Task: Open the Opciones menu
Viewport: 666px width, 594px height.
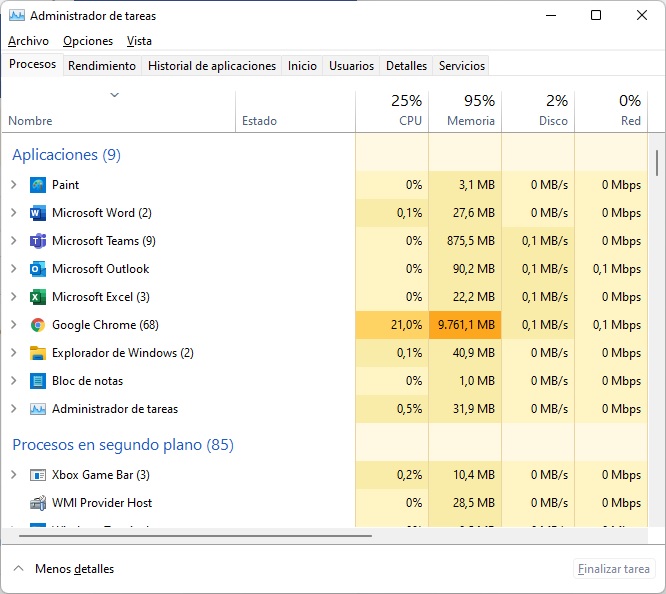Action: click(88, 41)
